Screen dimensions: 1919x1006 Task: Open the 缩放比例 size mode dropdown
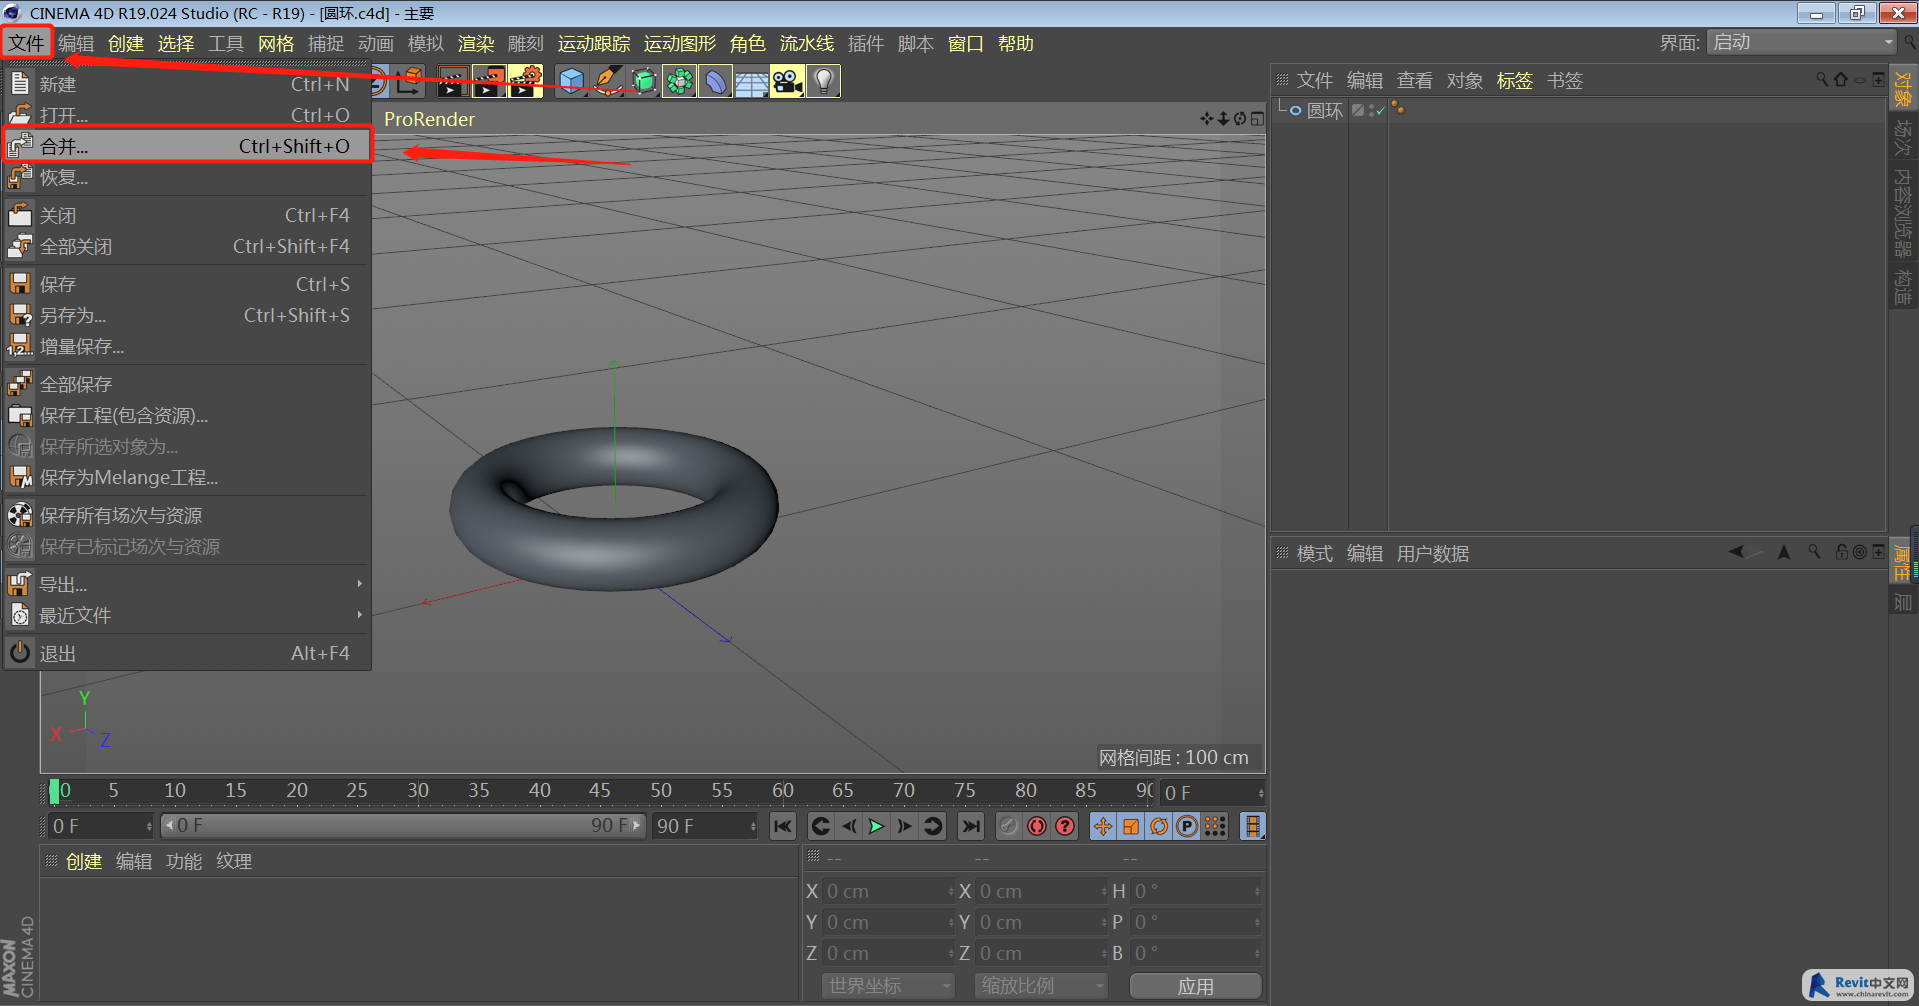click(1041, 986)
